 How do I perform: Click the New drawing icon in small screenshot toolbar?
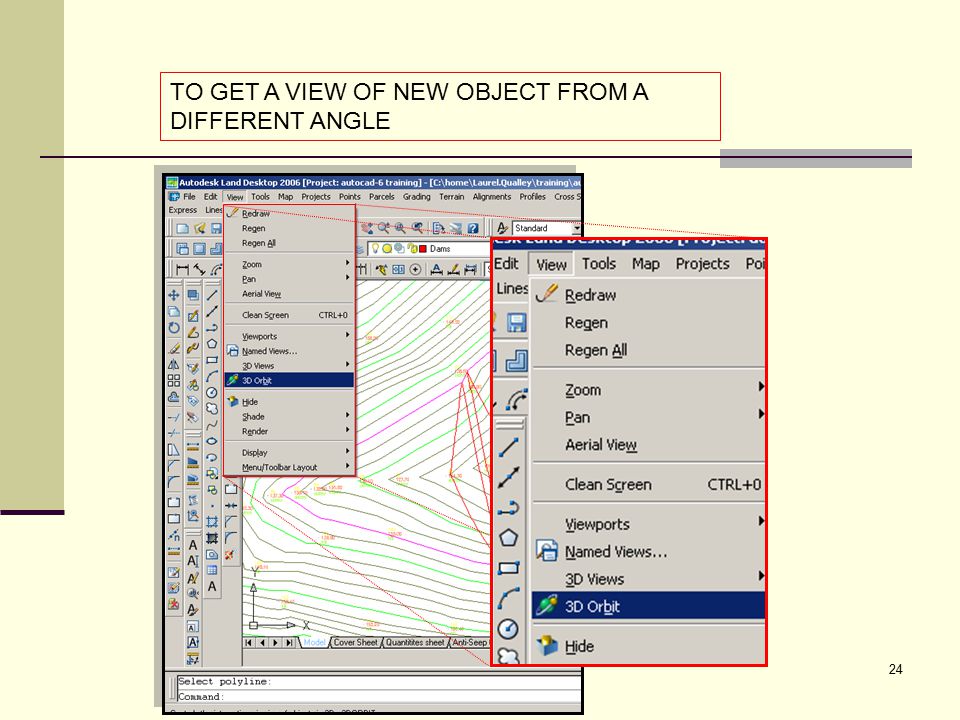pos(182,228)
